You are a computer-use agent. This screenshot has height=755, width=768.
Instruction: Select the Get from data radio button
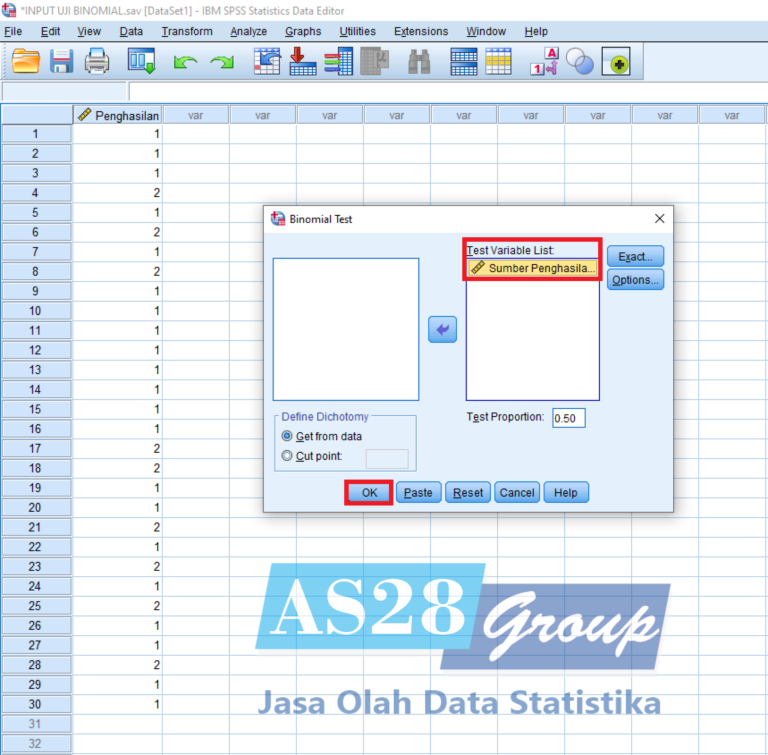click(x=288, y=436)
